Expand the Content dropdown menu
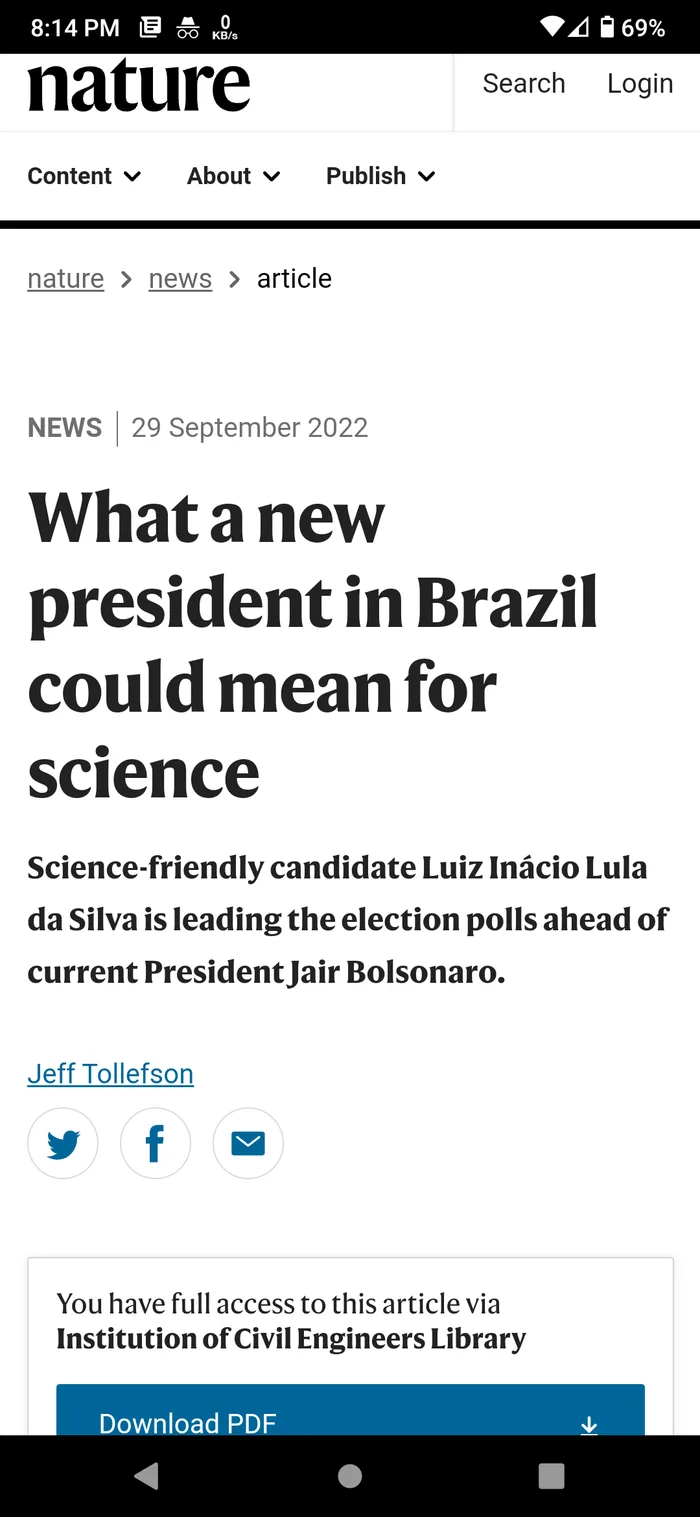This screenshot has height=1517, width=700. click(84, 176)
